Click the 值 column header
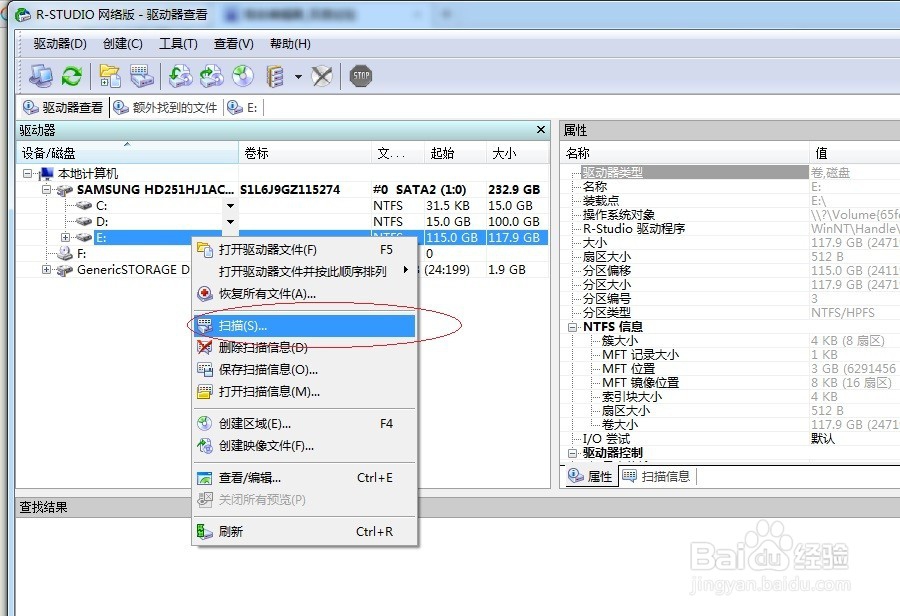The height and width of the screenshot is (616, 900). [855, 153]
